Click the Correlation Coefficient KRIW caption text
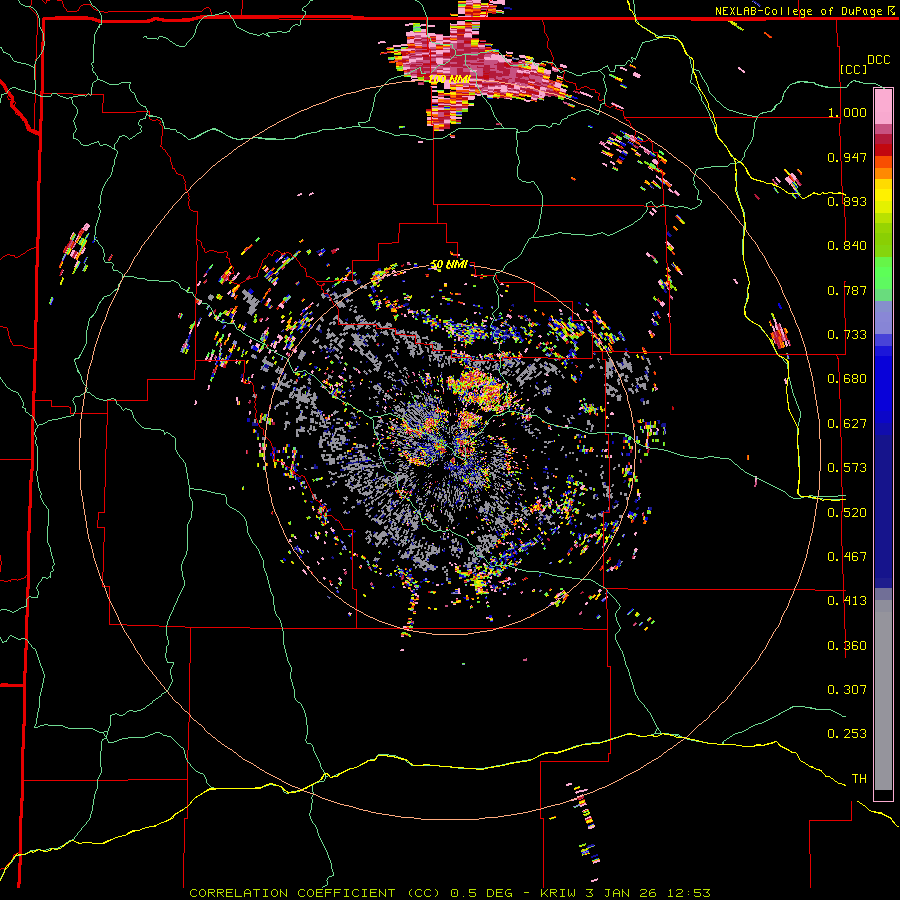 click(450, 893)
